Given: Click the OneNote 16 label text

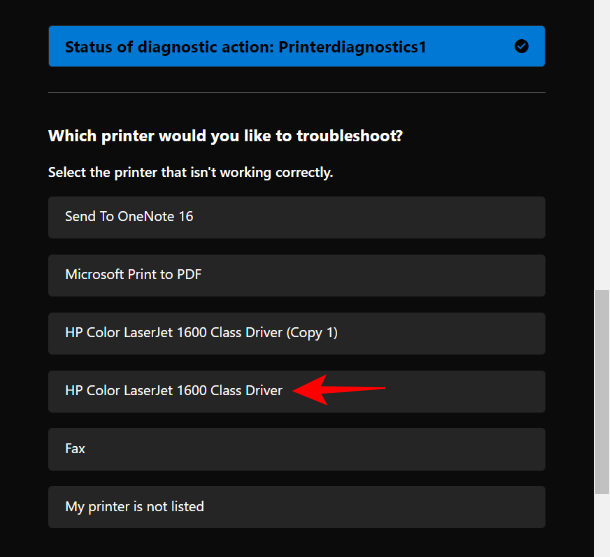Looking at the screenshot, I should point(160,217).
